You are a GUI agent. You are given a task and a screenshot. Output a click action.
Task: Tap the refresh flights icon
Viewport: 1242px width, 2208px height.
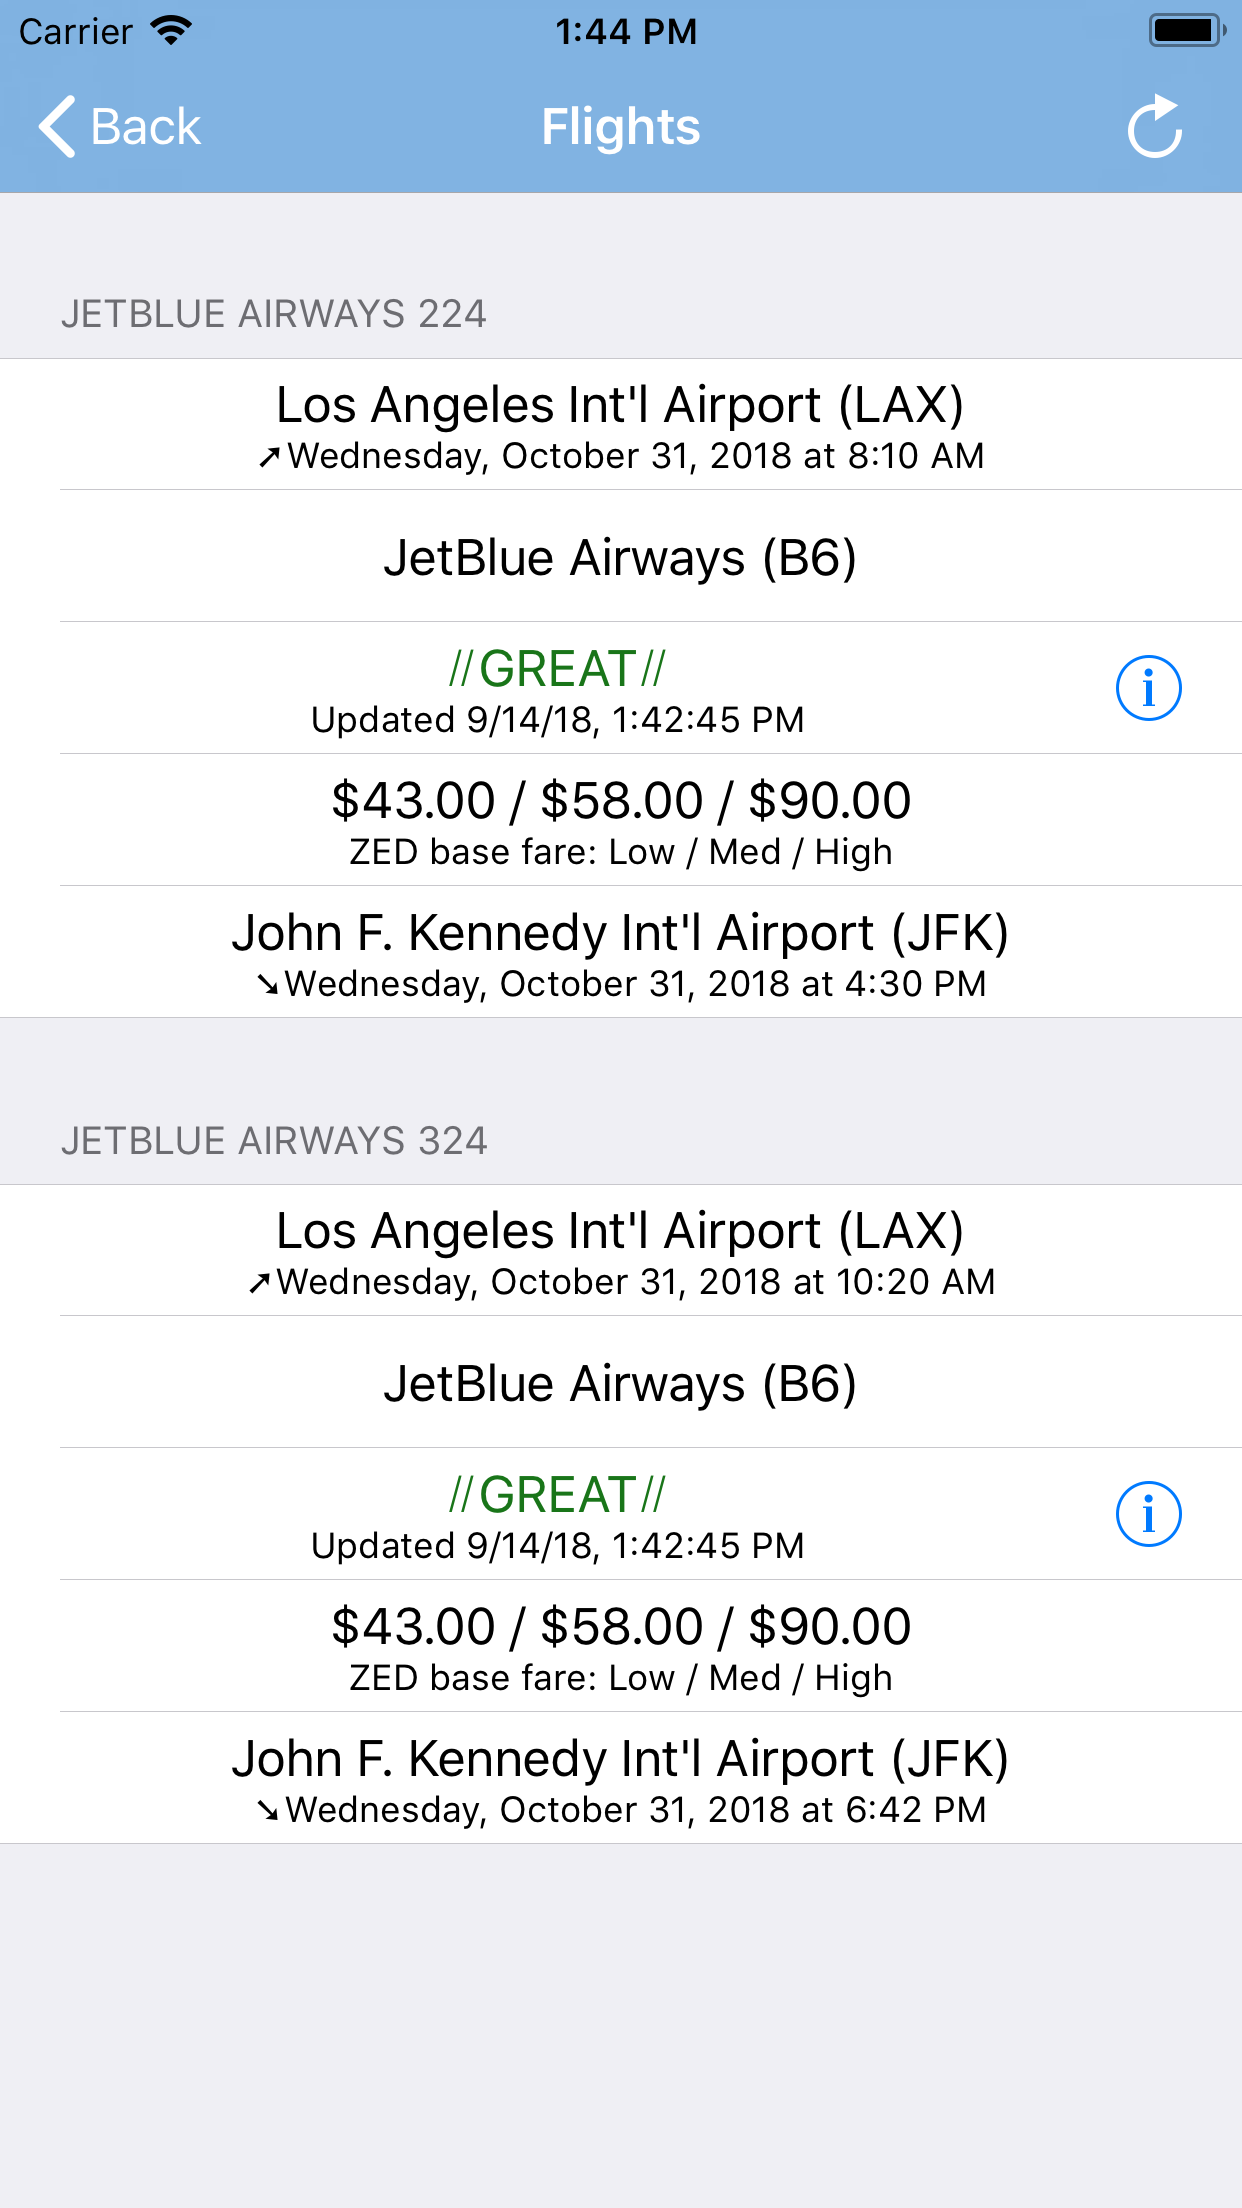(x=1155, y=127)
